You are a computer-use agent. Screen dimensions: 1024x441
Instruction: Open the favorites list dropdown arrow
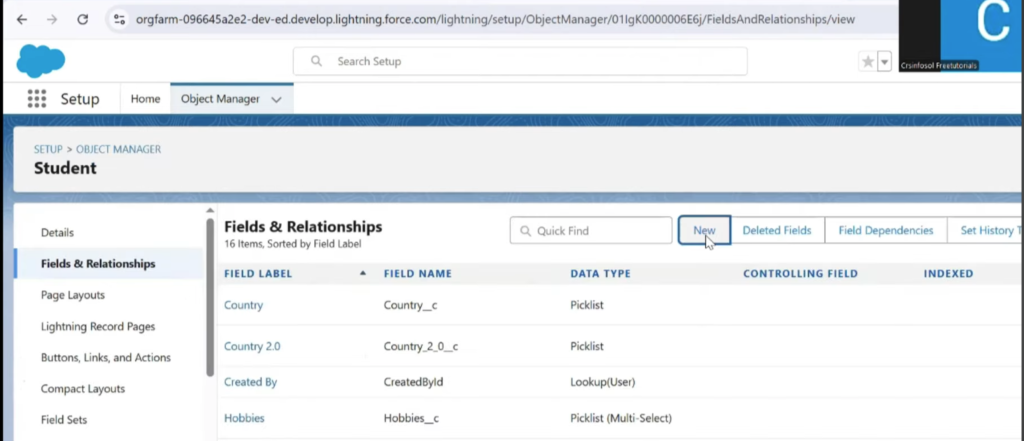pyautogui.click(x=884, y=62)
